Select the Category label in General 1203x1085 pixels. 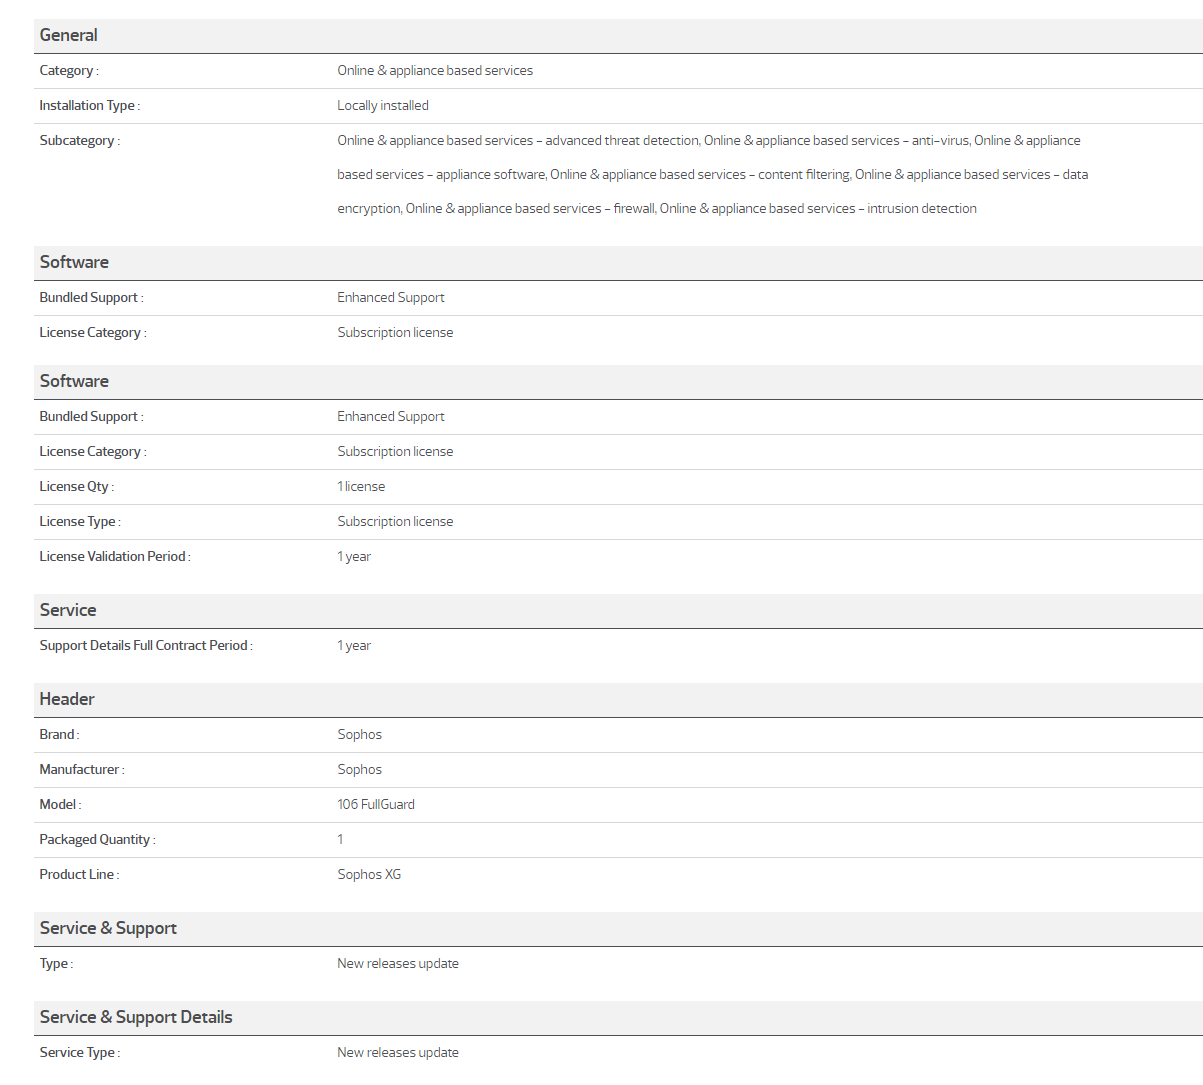pyautogui.click(x=68, y=71)
